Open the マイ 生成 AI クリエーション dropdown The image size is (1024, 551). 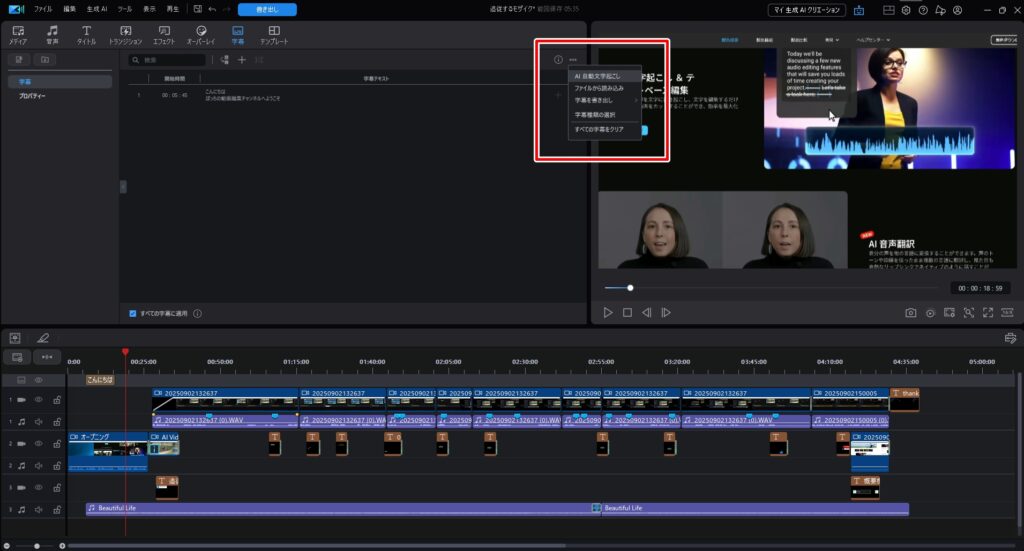pos(807,9)
